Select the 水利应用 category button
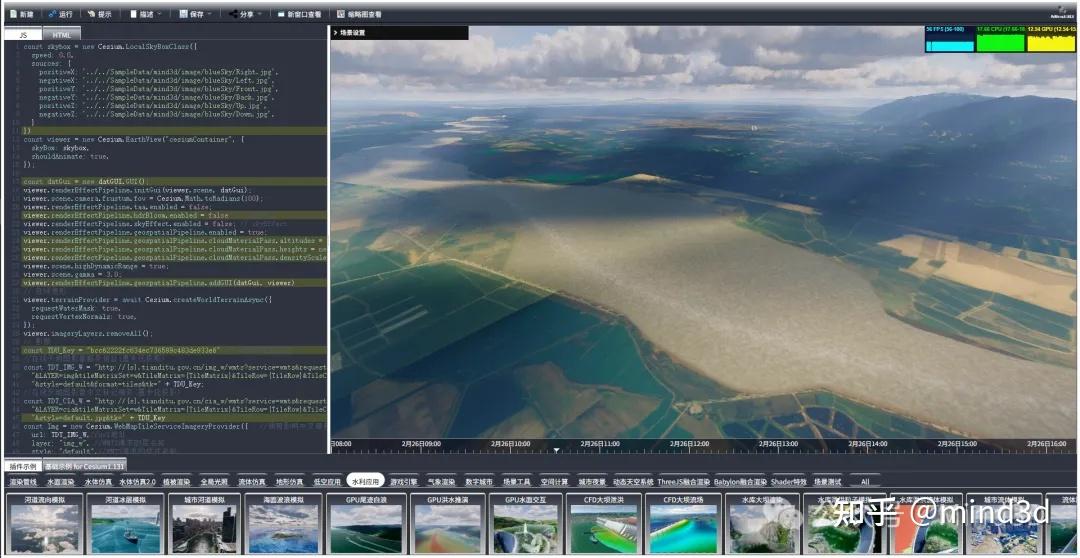Screen dimensions: 1080x558 coord(365,482)
